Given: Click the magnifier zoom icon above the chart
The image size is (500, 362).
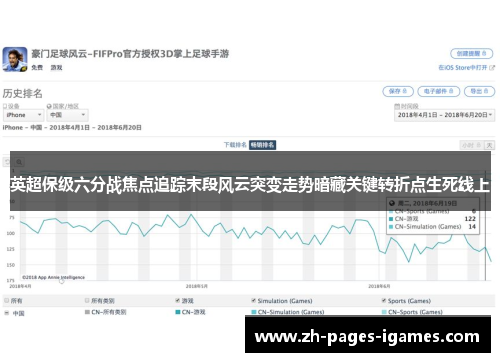Looking at the screenshot, I should point(19,162).
